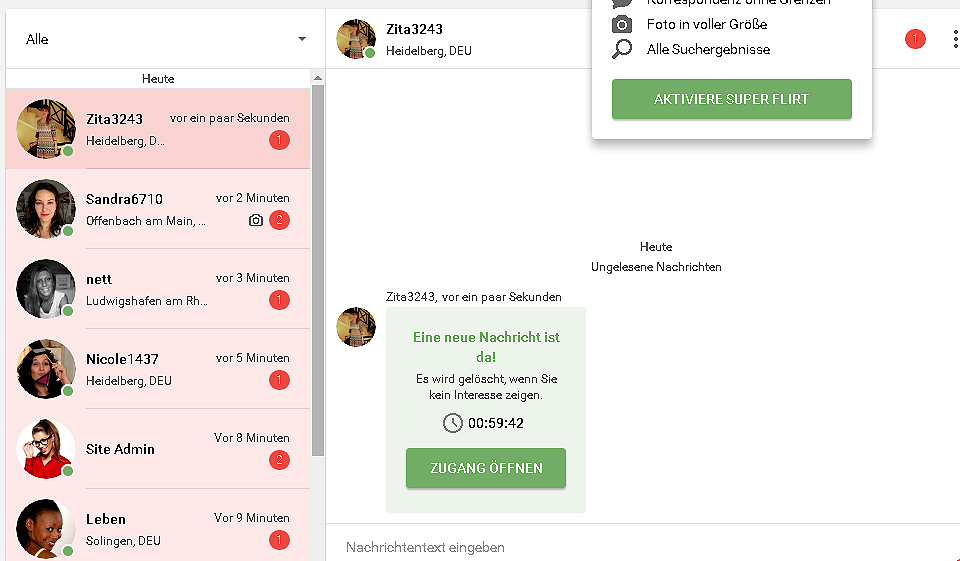Open Leben's profile picture thumbnail
The height and width of the screenshot is (561, 960).
(x=46, y=528)
